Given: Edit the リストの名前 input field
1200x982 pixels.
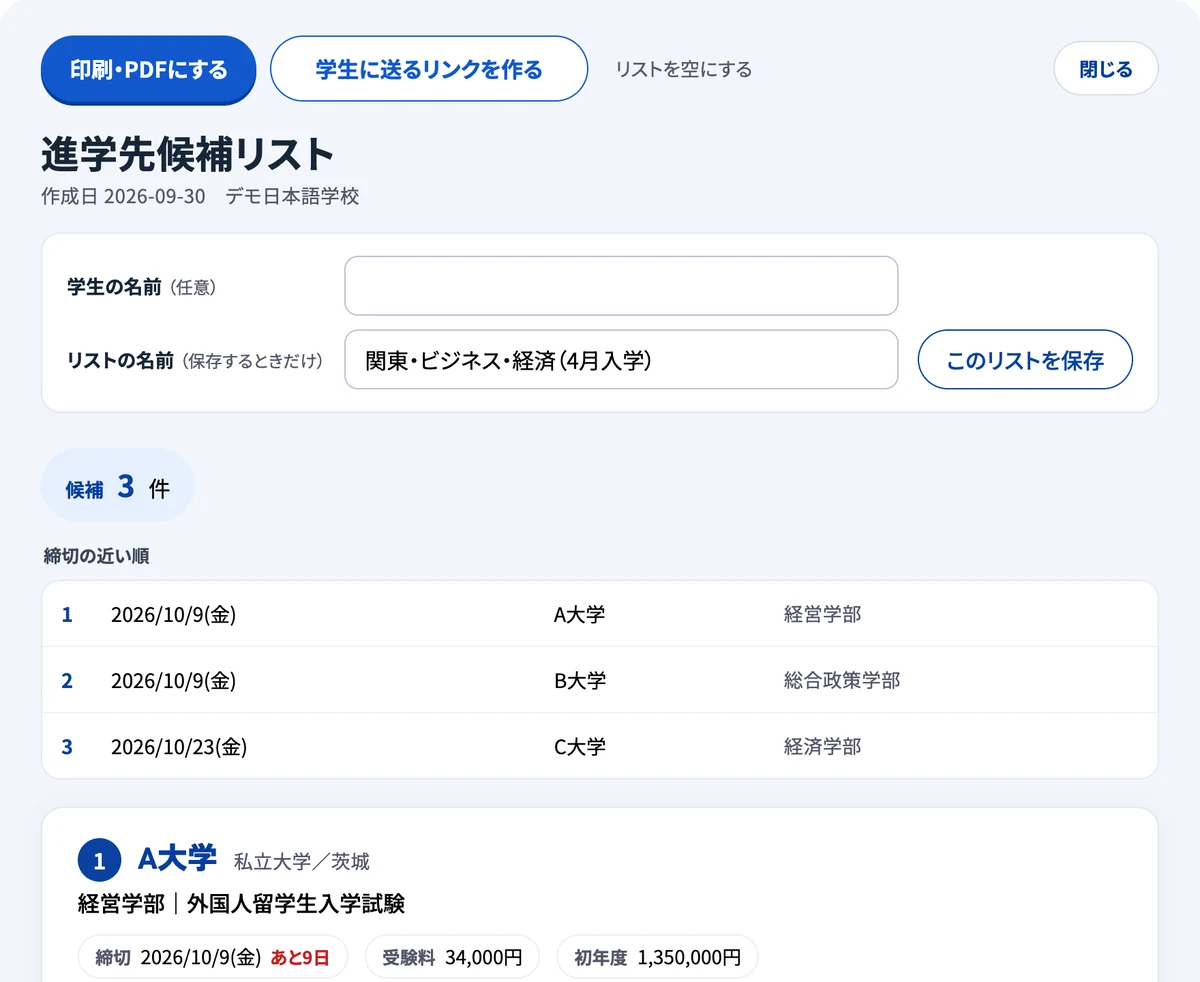Looking at the screenshot, I should pyautogui.click(x=621, y=360).
